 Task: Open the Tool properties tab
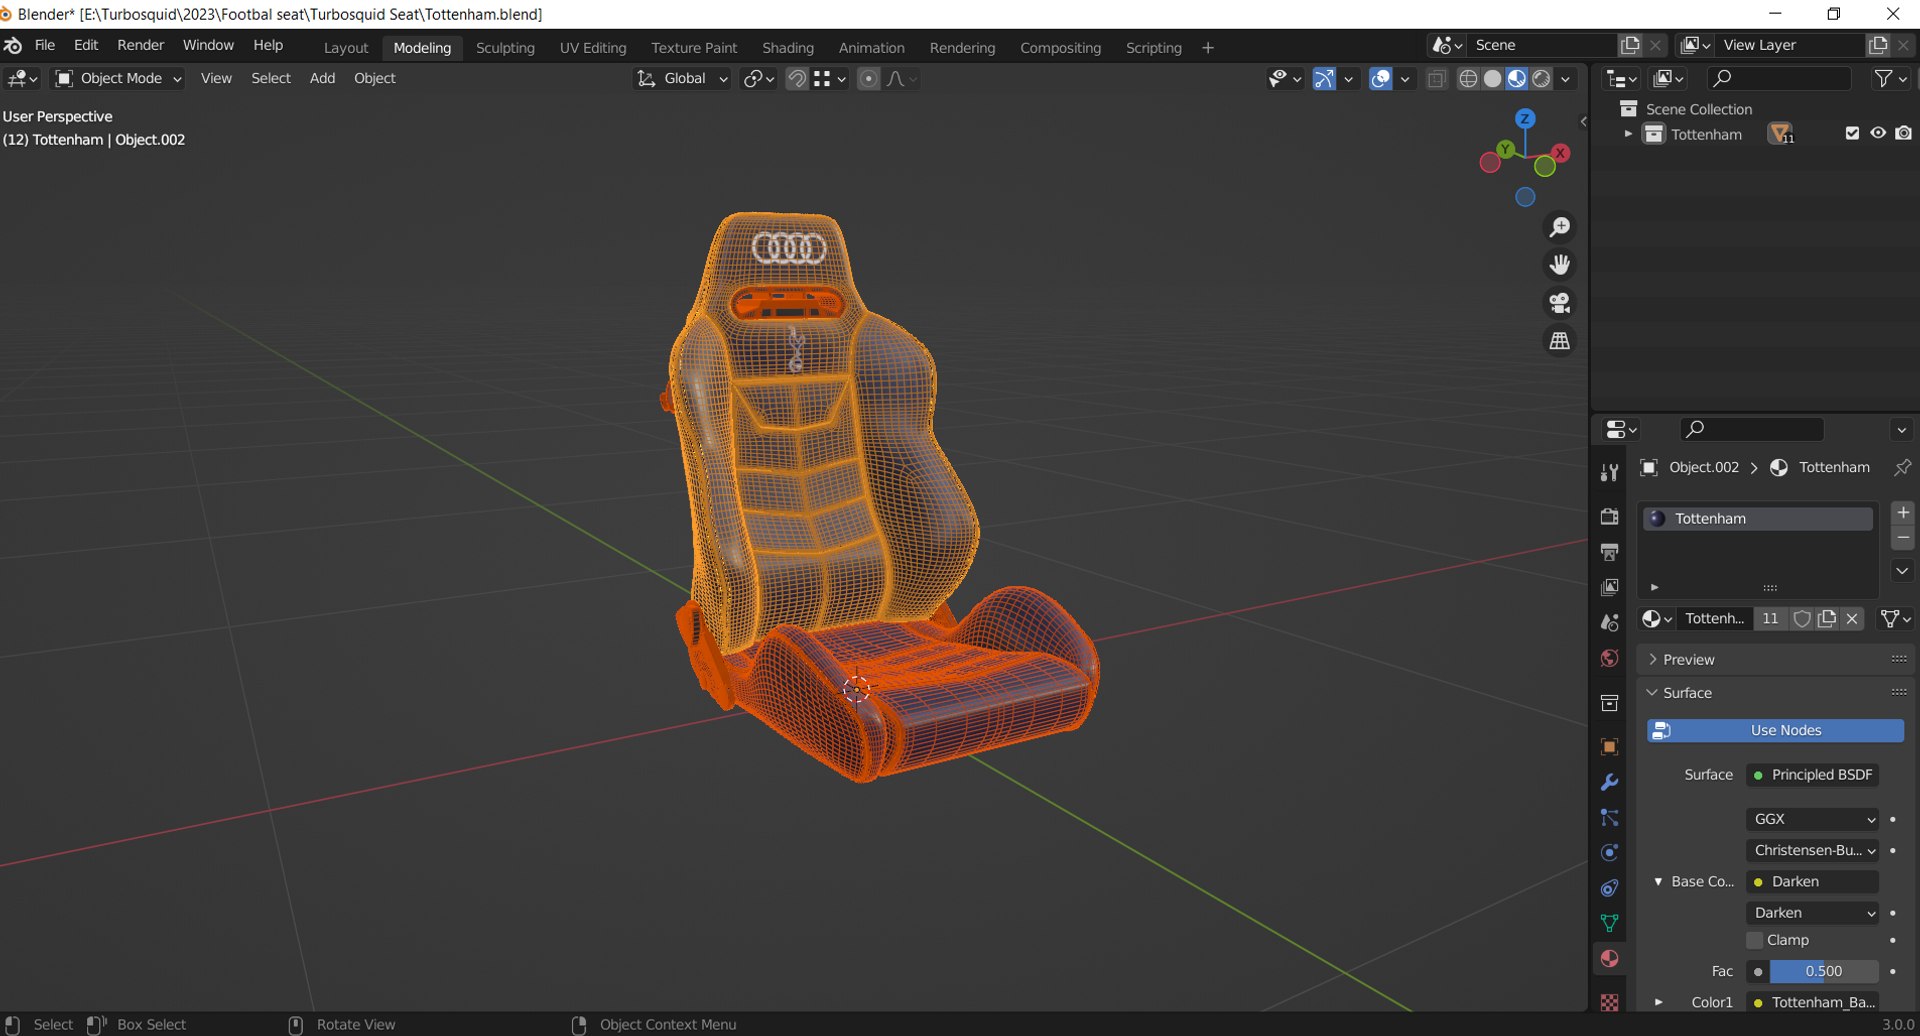pyautogui.click(x=1609, y=473)
